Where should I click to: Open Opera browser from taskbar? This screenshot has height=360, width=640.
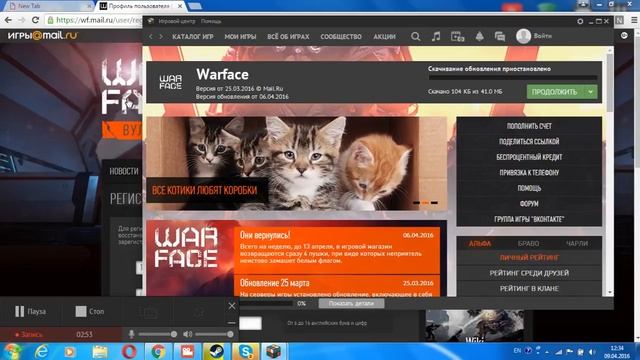pyautogui.click(x=129, y=351)
